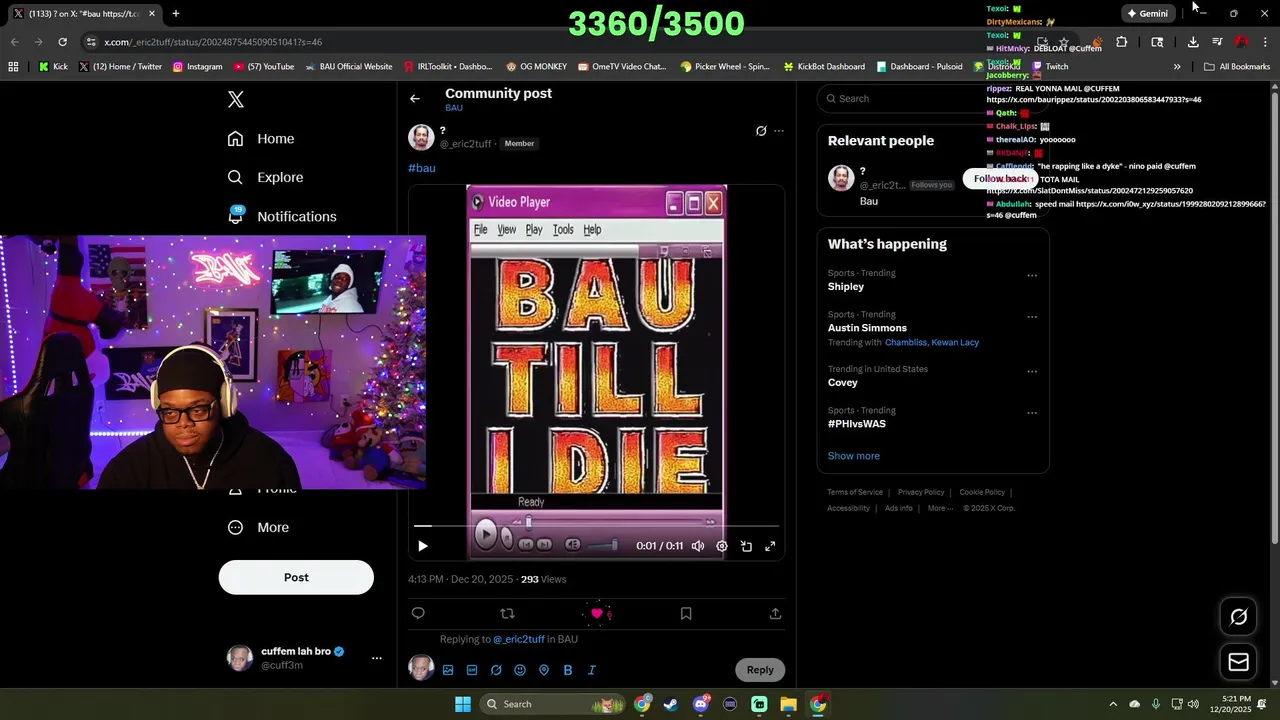Click the white Post button in the sidebar
This screenshot has height=720, width=1280.
[x=296, y=577]
